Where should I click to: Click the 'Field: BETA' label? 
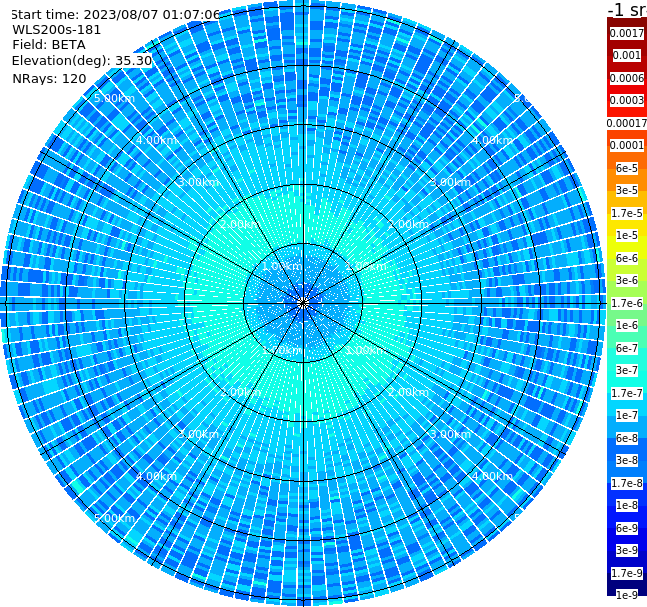point(49,45)
